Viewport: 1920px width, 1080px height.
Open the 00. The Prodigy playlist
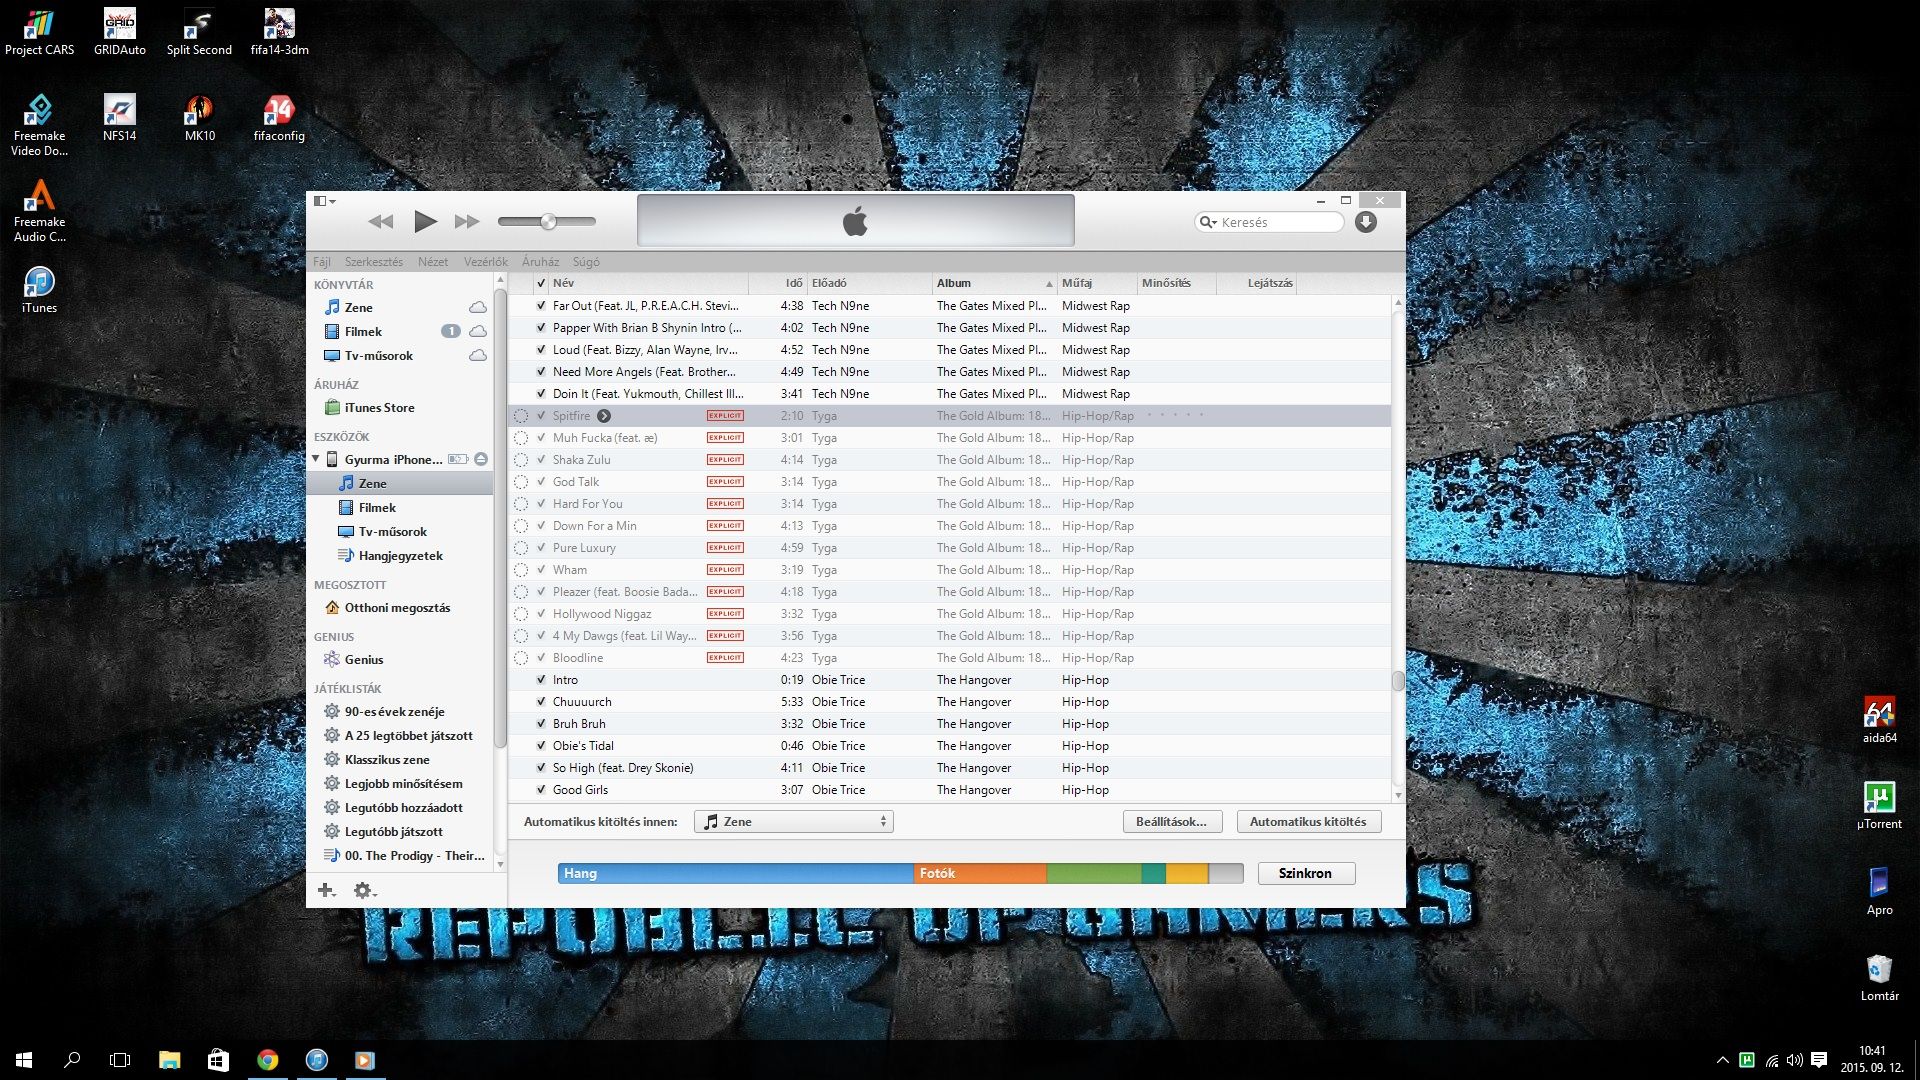[414, 855]
